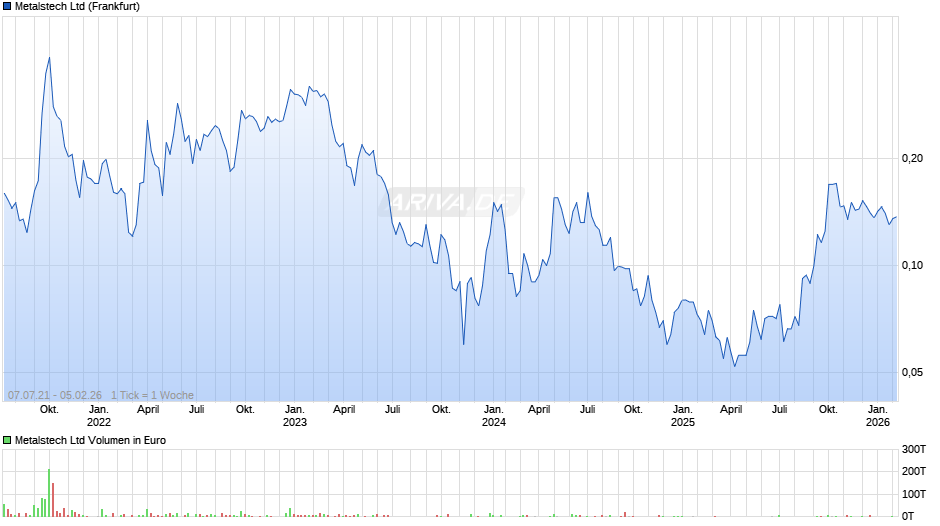Click the 'Jan. 2023' time axis label
940x526 pixels.
[x=294, y=416]
